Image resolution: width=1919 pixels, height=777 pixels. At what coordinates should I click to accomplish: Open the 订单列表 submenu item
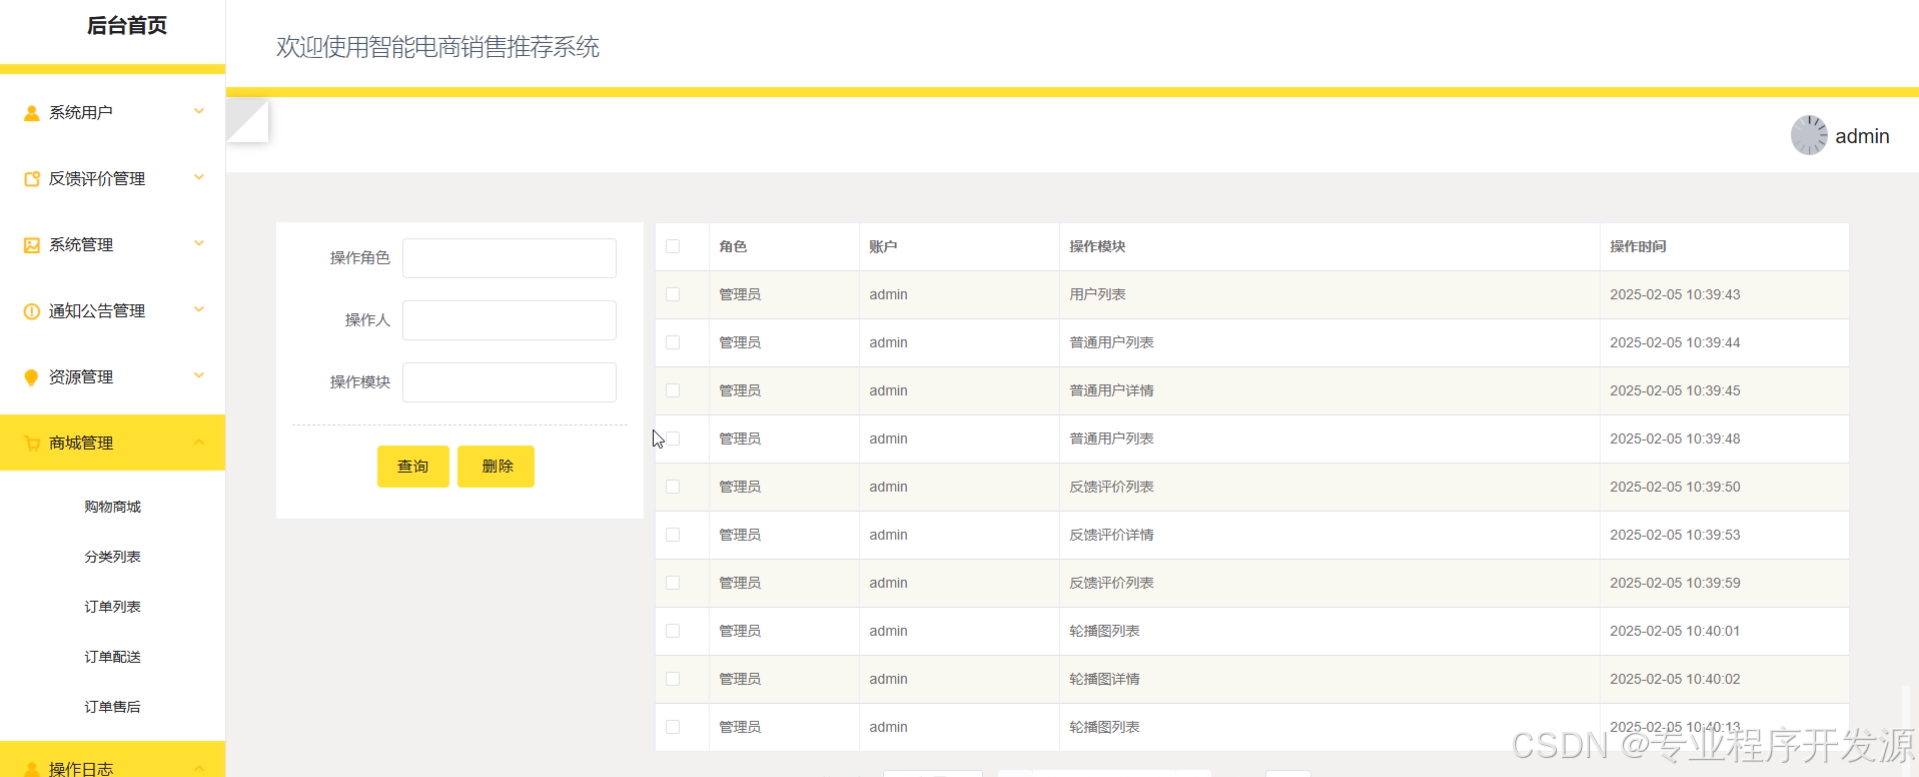(113, 607)
